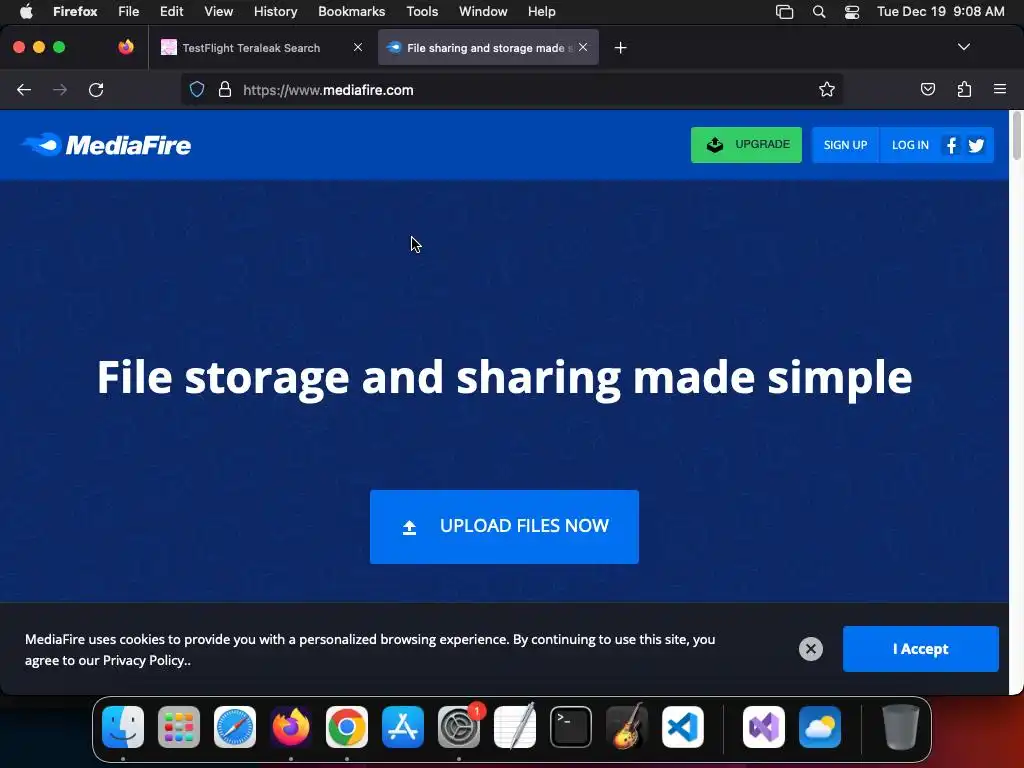Viewport: 1024px width, 768px height.
Task: Open Visual Studio Code from Dock
Action: (x=682, y=726)
